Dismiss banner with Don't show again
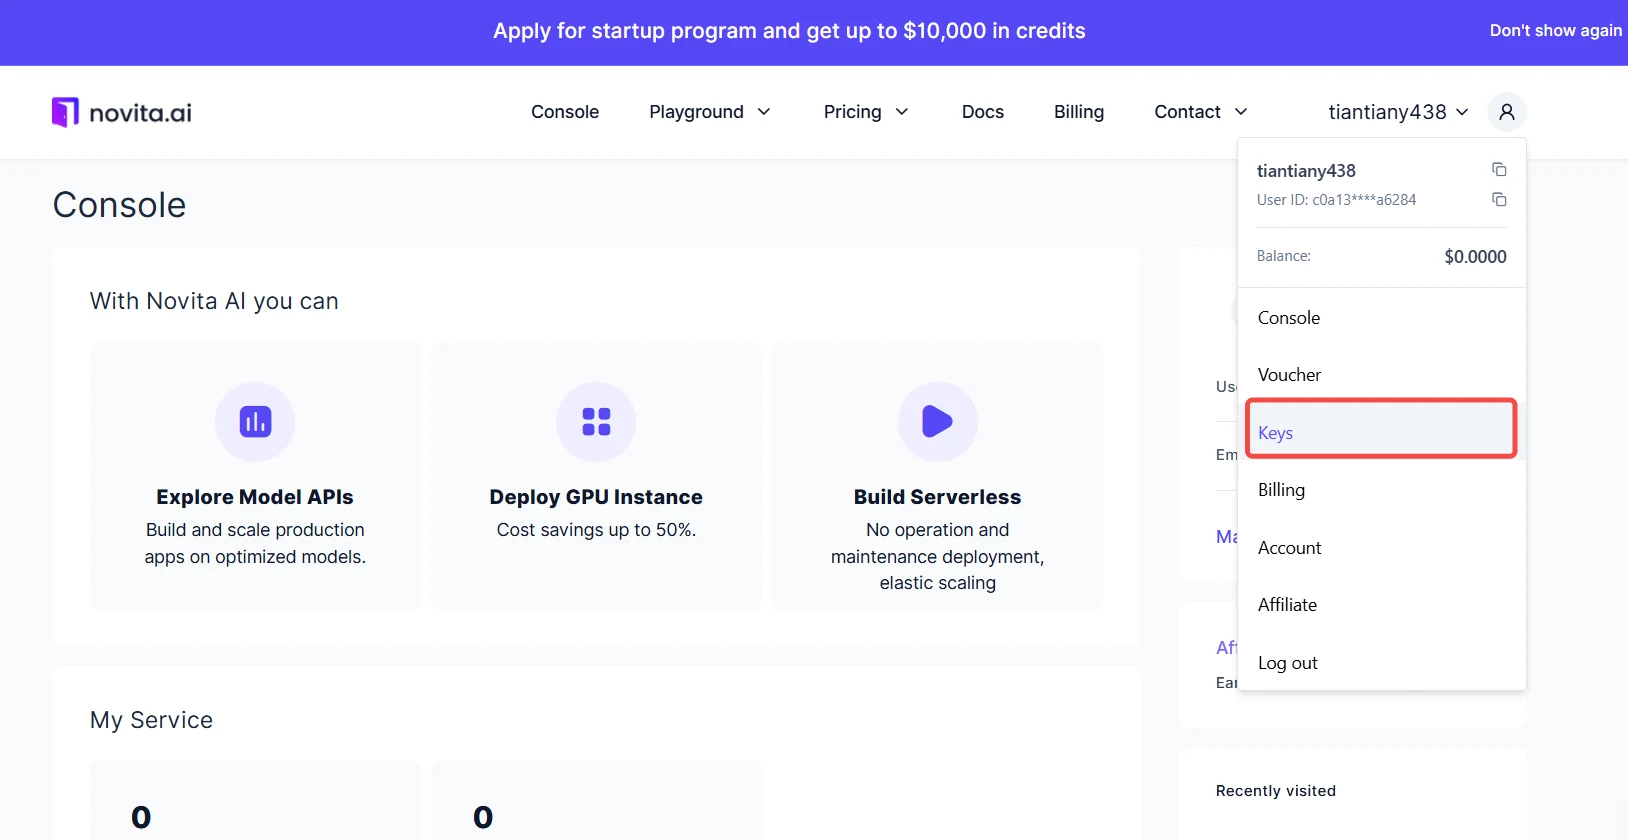1628x840 pixels. tap(1555, 31)
